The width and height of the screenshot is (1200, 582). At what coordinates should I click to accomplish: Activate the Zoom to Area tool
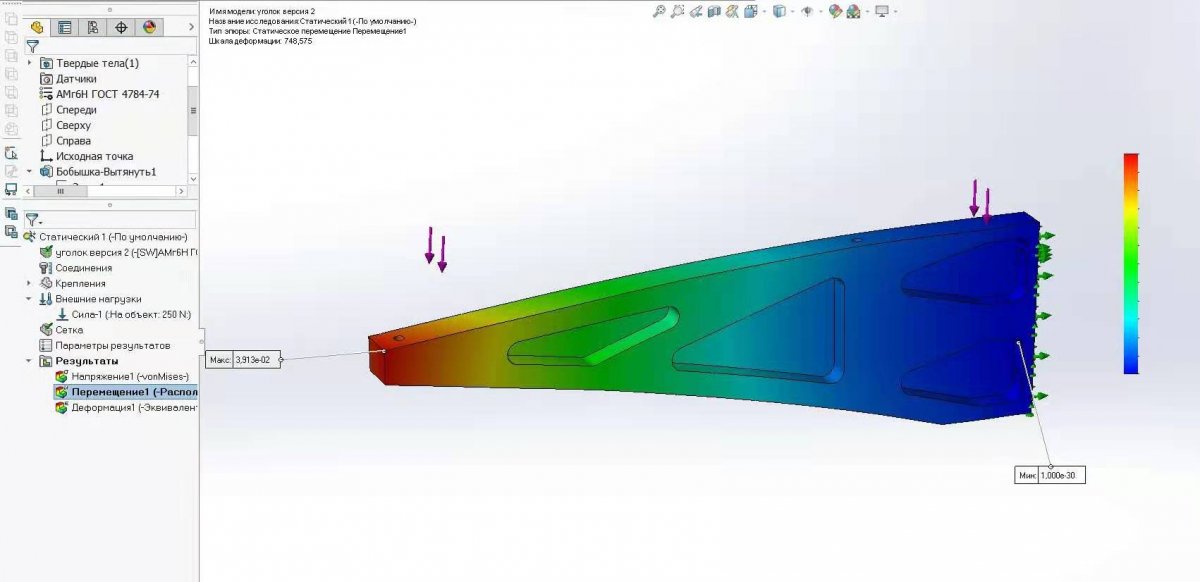[678, 11]
